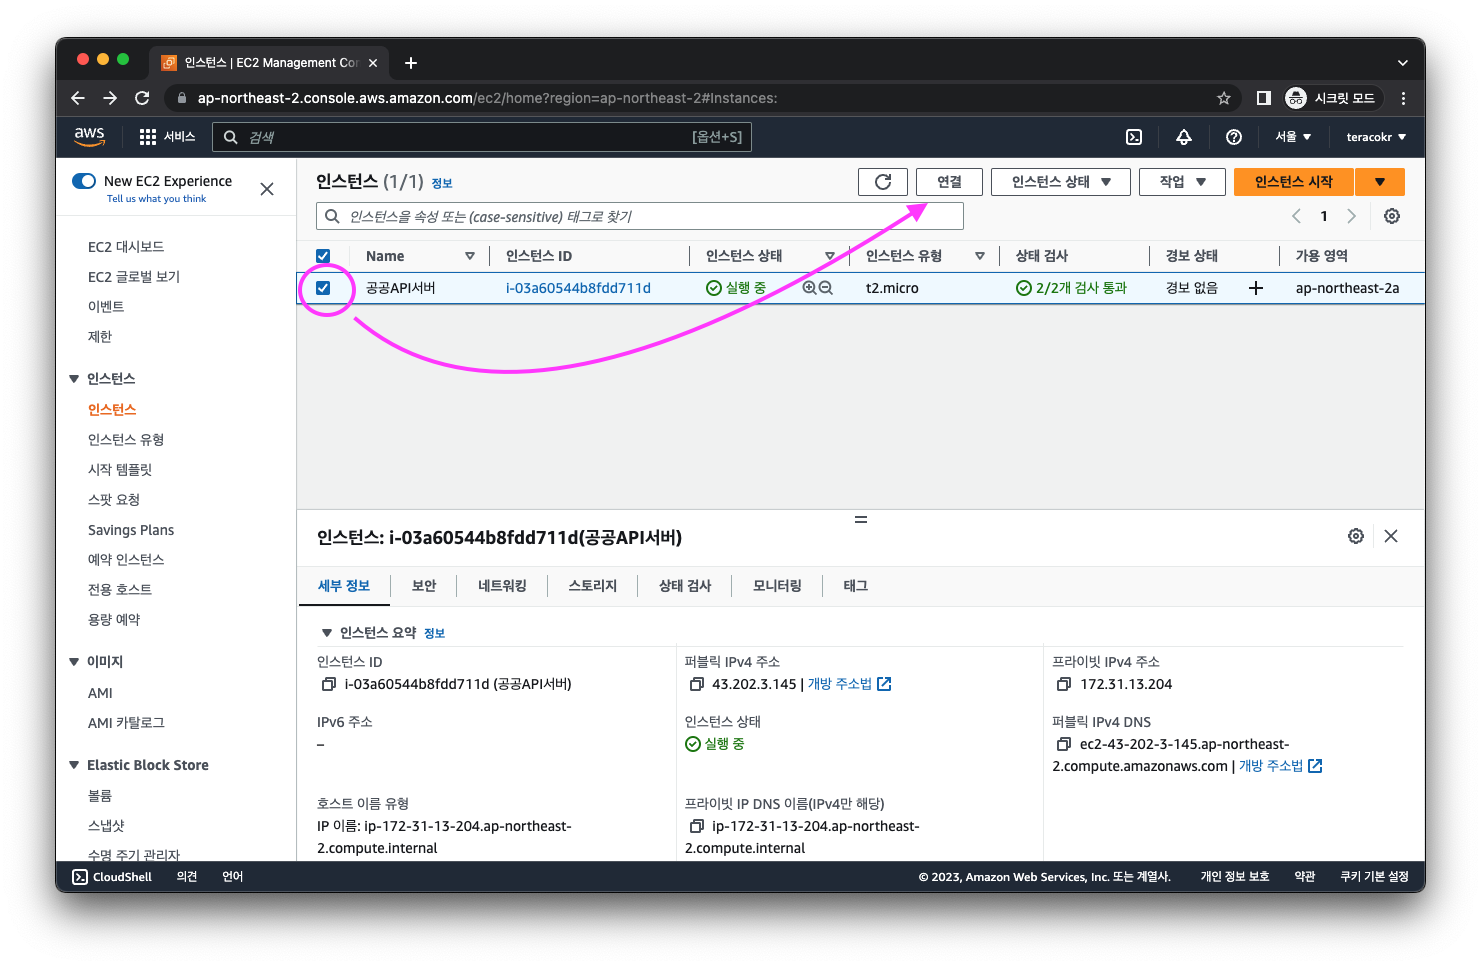Open 개방 주소법 link beside public IP
Screen dimensions: 1481x966
click(849, 684)
